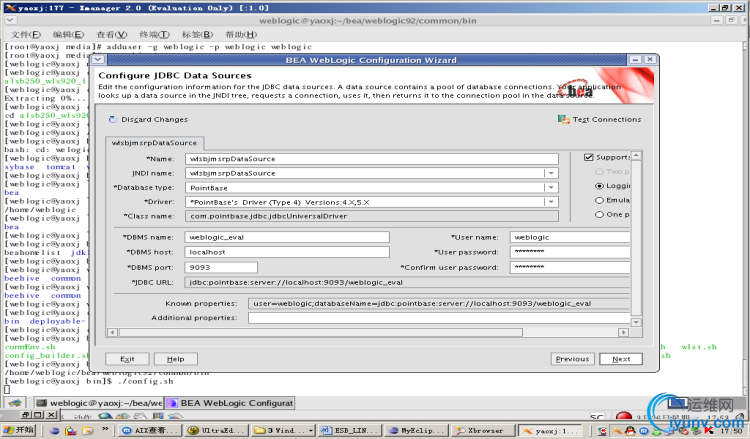Expand the quick launch chevron
The height and width of the screenshot is (439, 750).
pos(105,429)
